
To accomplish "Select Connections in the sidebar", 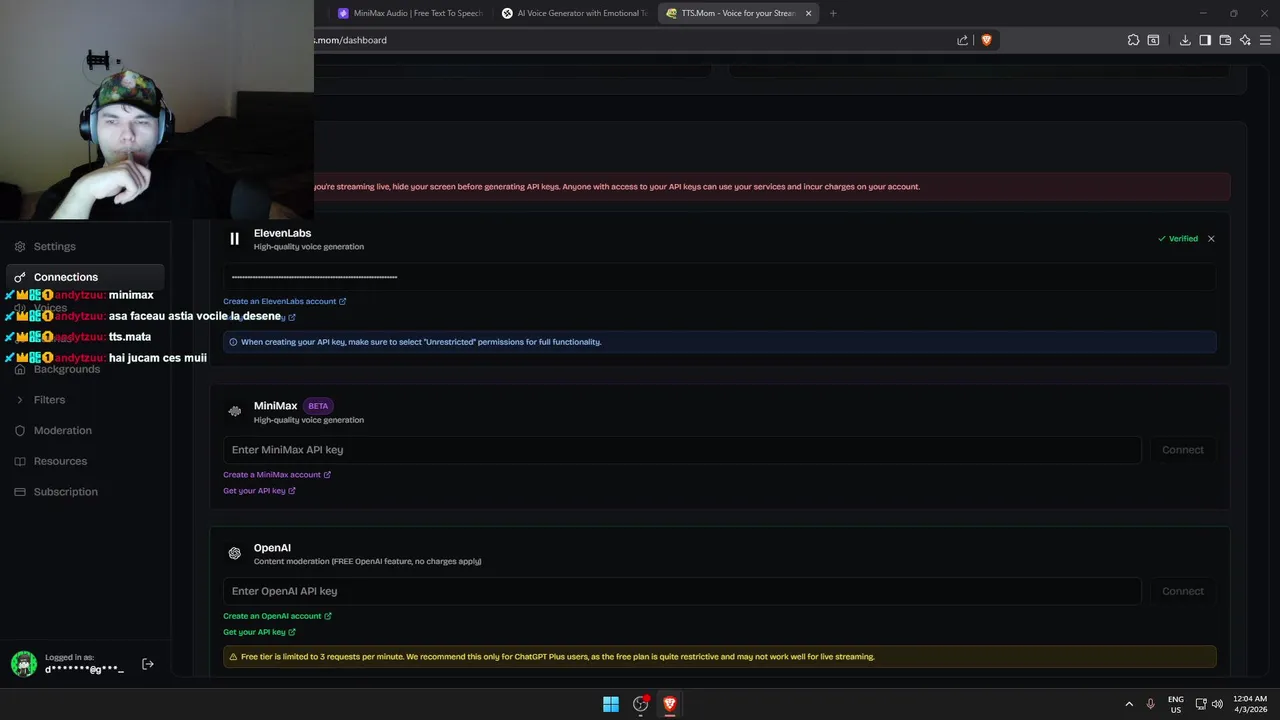I will point(85,277).
